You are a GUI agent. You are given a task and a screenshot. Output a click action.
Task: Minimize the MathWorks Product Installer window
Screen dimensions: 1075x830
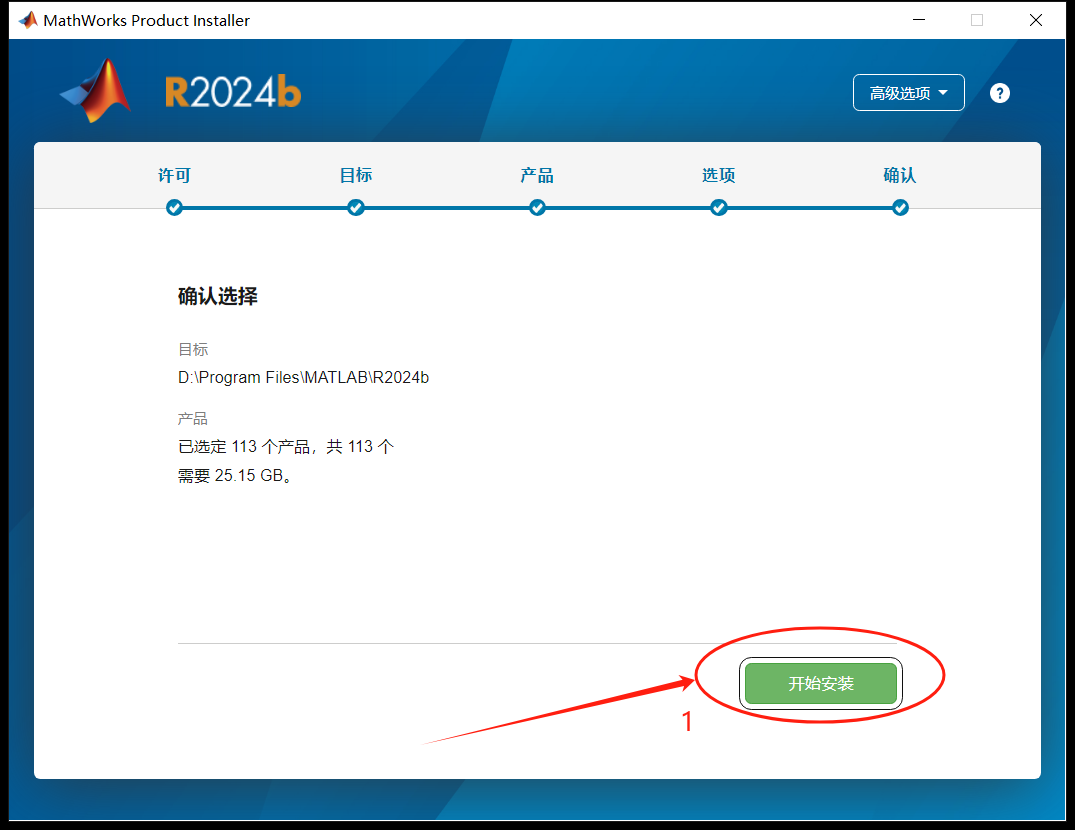tap(919, 20)
